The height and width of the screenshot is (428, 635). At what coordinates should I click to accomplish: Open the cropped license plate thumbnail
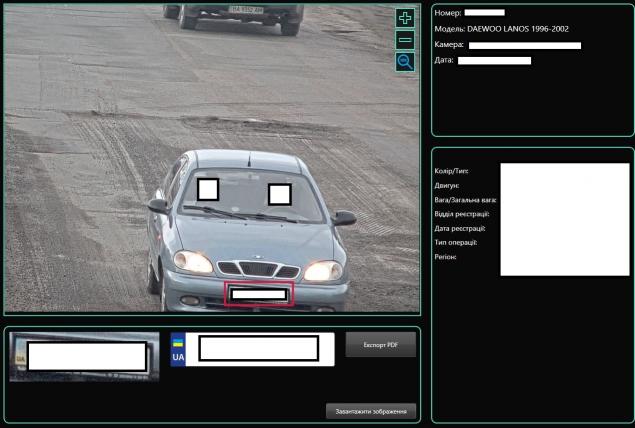coord(84,356)
